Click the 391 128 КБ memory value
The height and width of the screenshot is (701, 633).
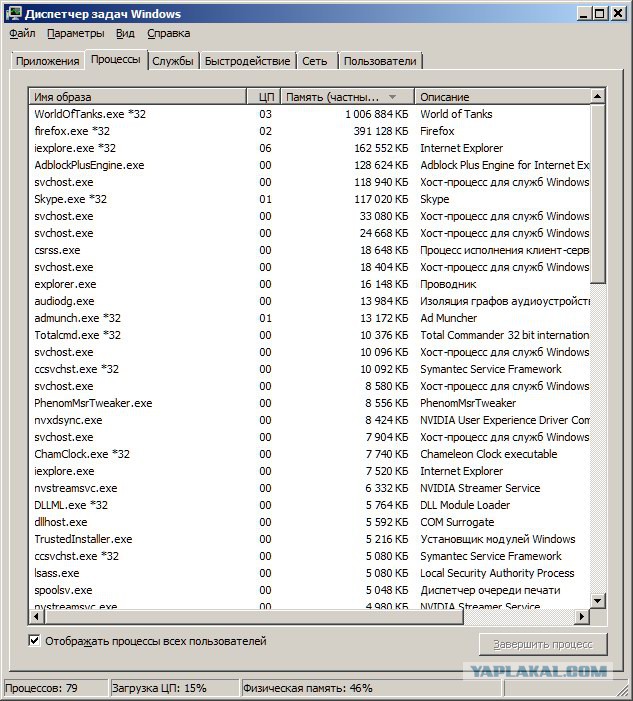click(x=381, y=131)
